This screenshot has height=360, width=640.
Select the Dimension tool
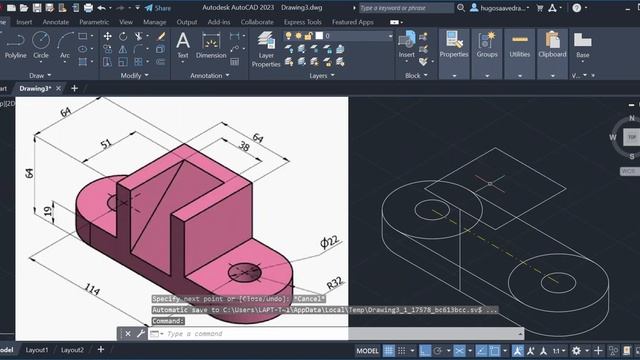211,45
